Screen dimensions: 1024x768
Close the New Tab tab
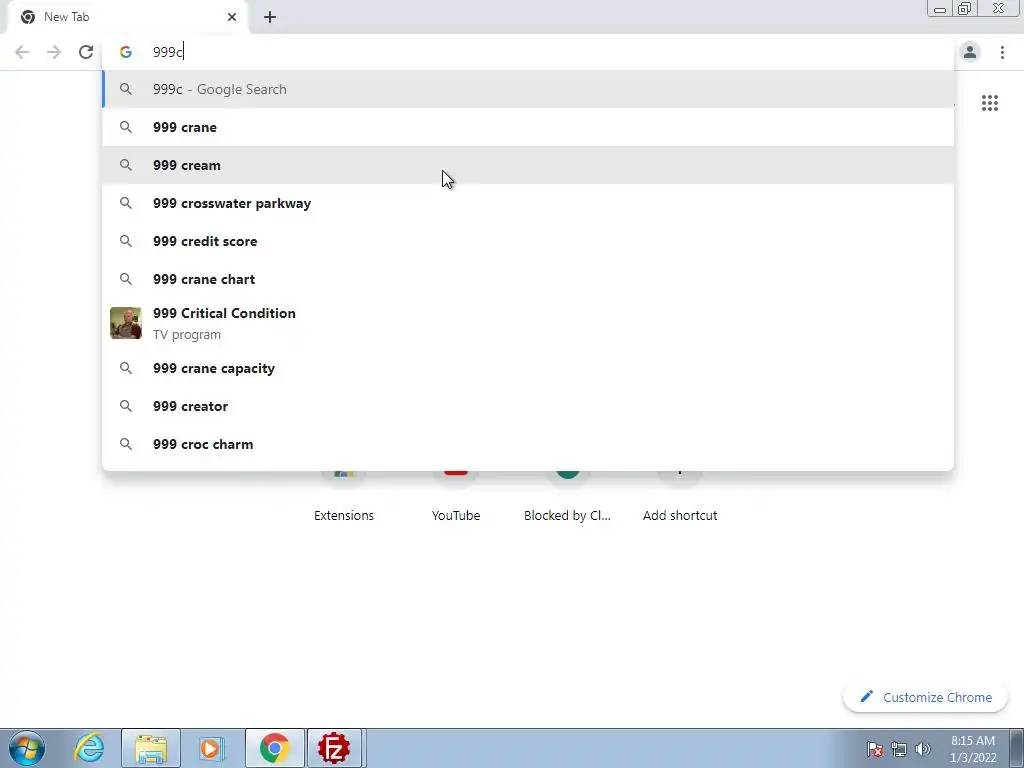[x=232, y=17]
